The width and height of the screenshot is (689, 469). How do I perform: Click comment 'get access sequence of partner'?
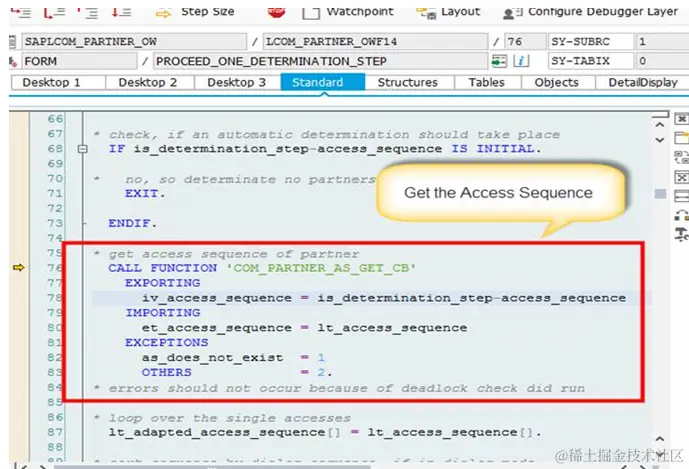point(234,254)
